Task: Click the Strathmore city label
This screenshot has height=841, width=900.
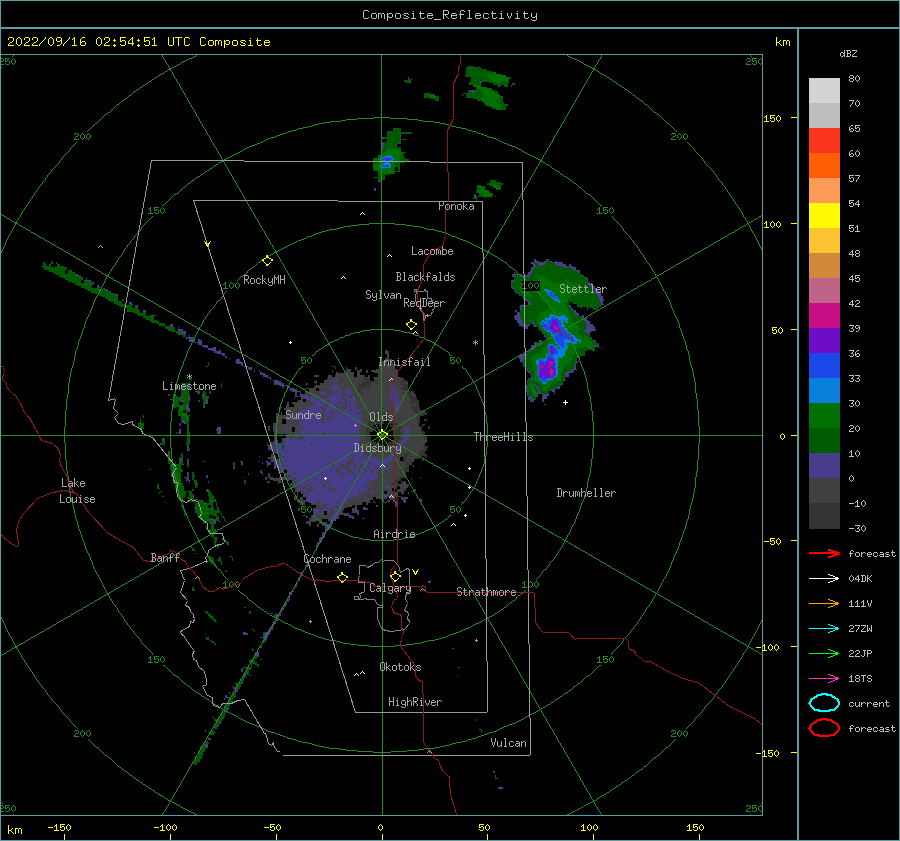Action: point(486,592)
